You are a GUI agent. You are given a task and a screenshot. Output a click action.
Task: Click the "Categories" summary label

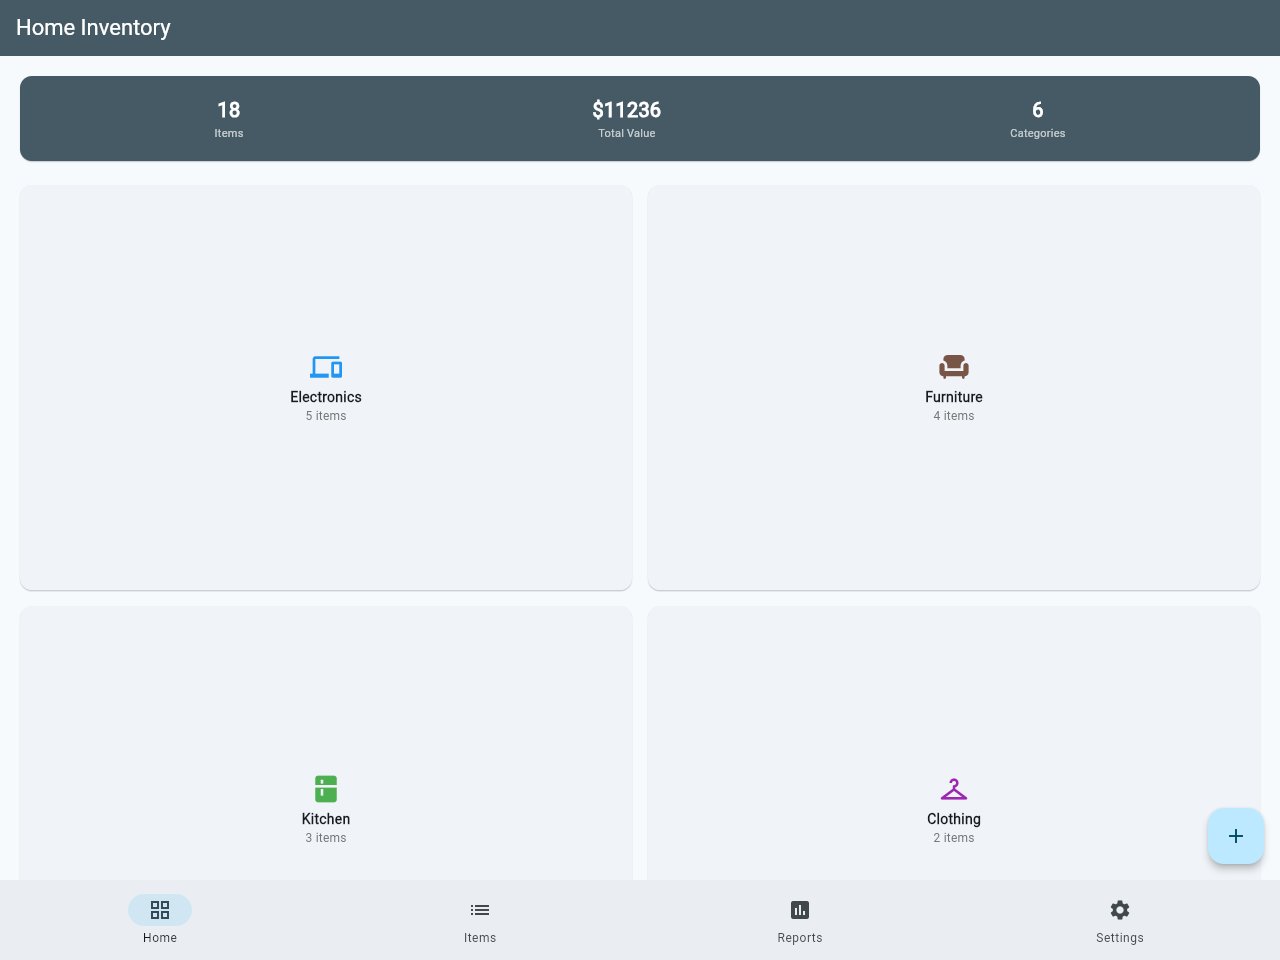pos(1038,133)
